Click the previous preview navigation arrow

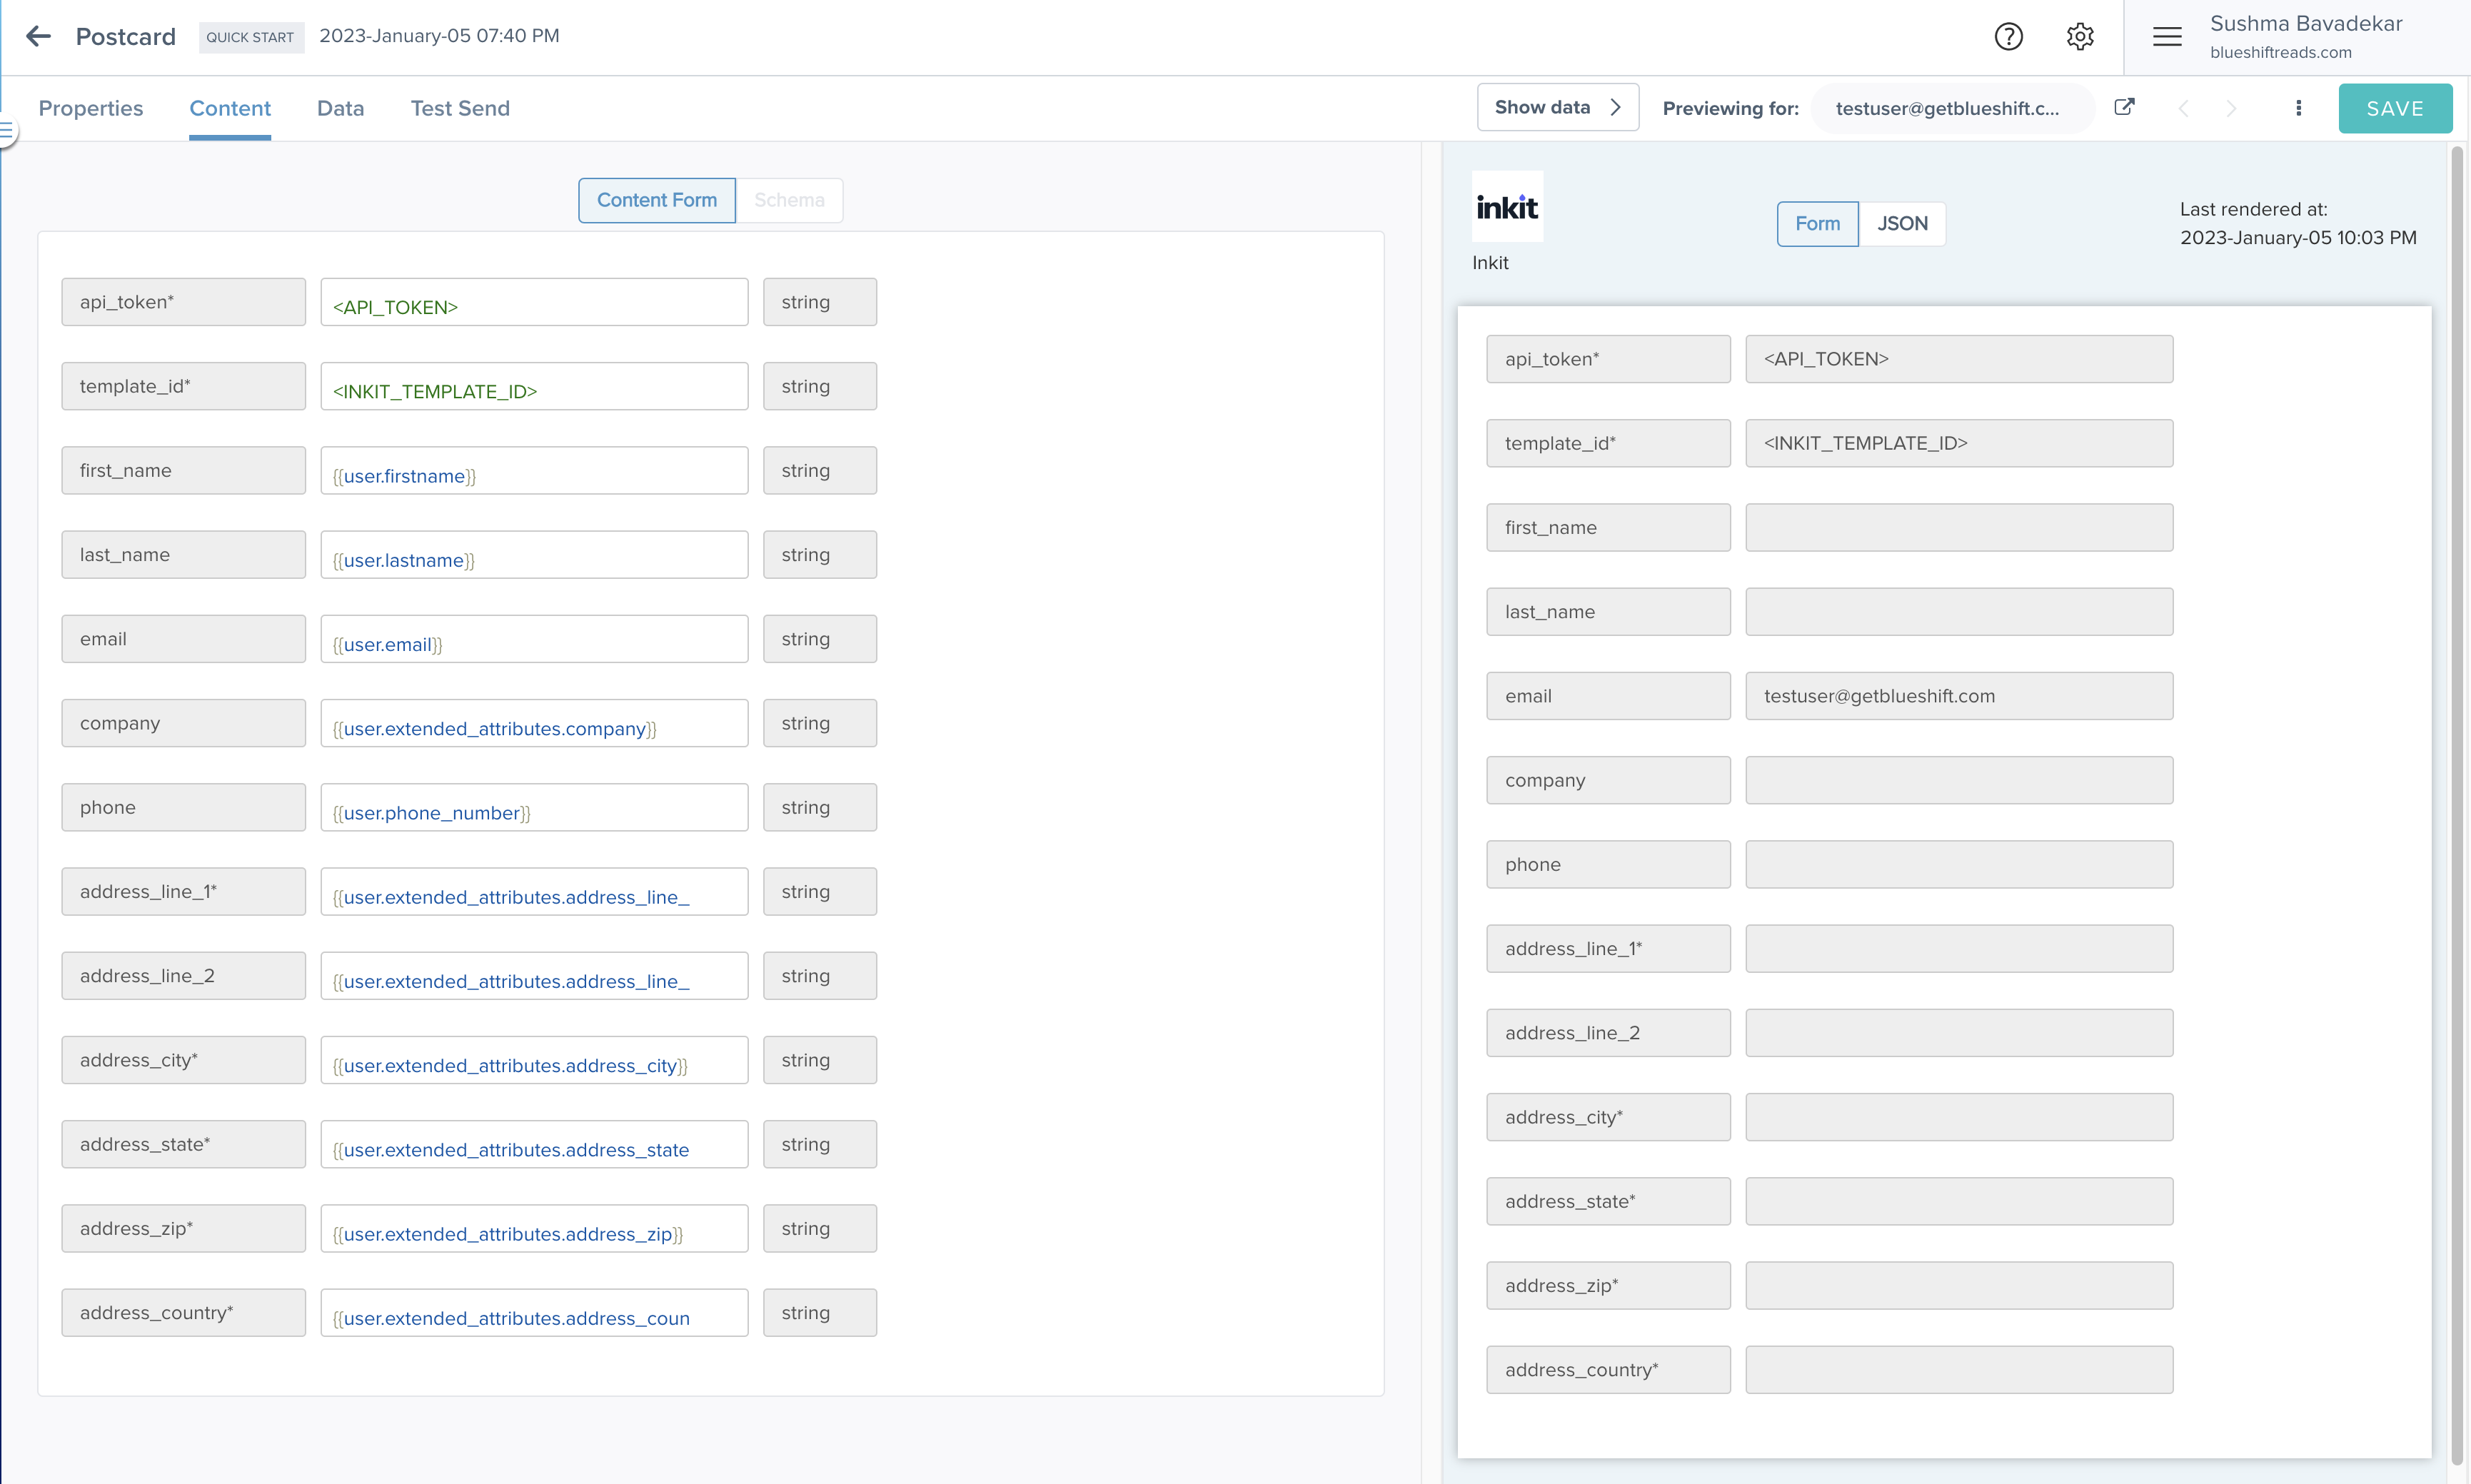tap(2184, 108)
